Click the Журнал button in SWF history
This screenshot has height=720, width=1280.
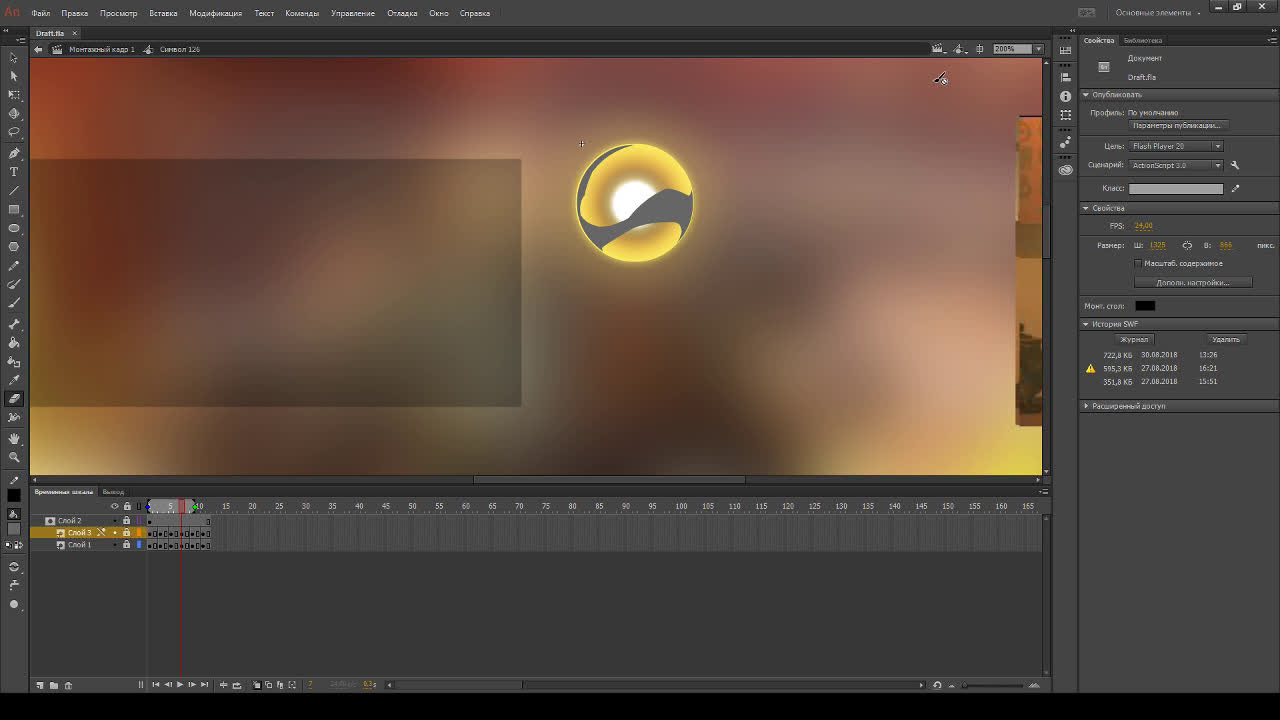(1134, 339)
